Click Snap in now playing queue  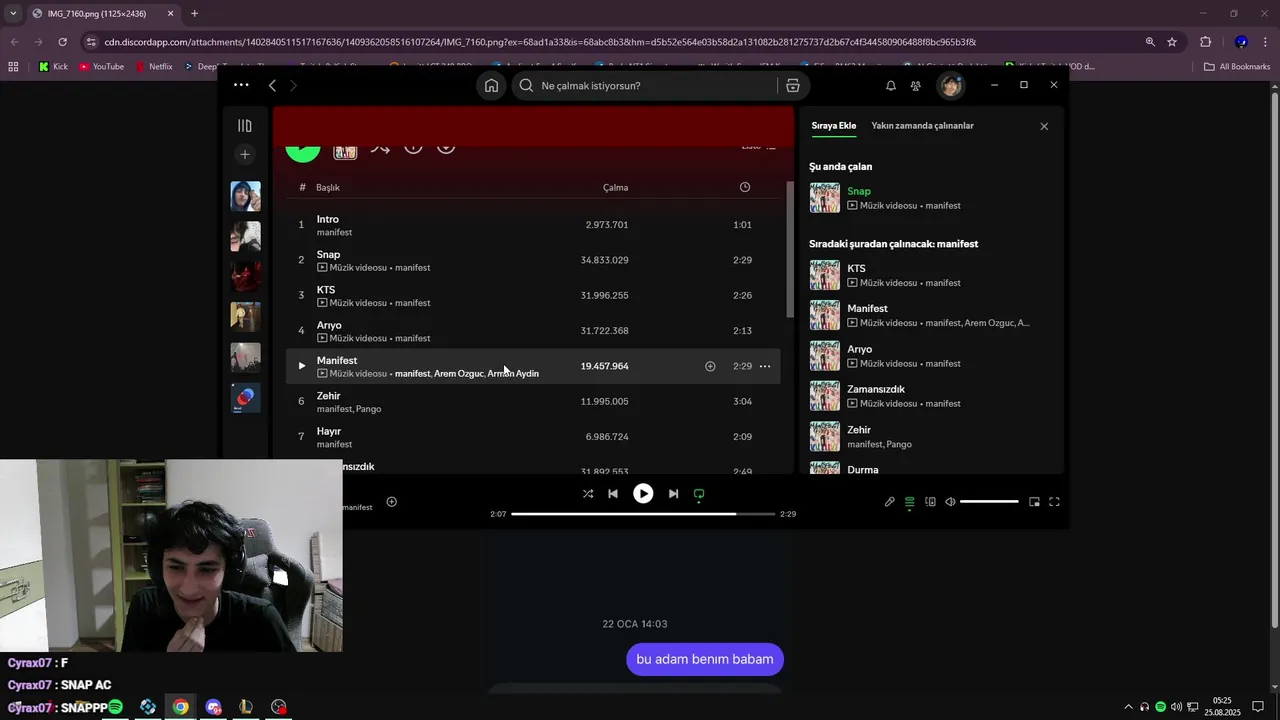coord(859,191)
